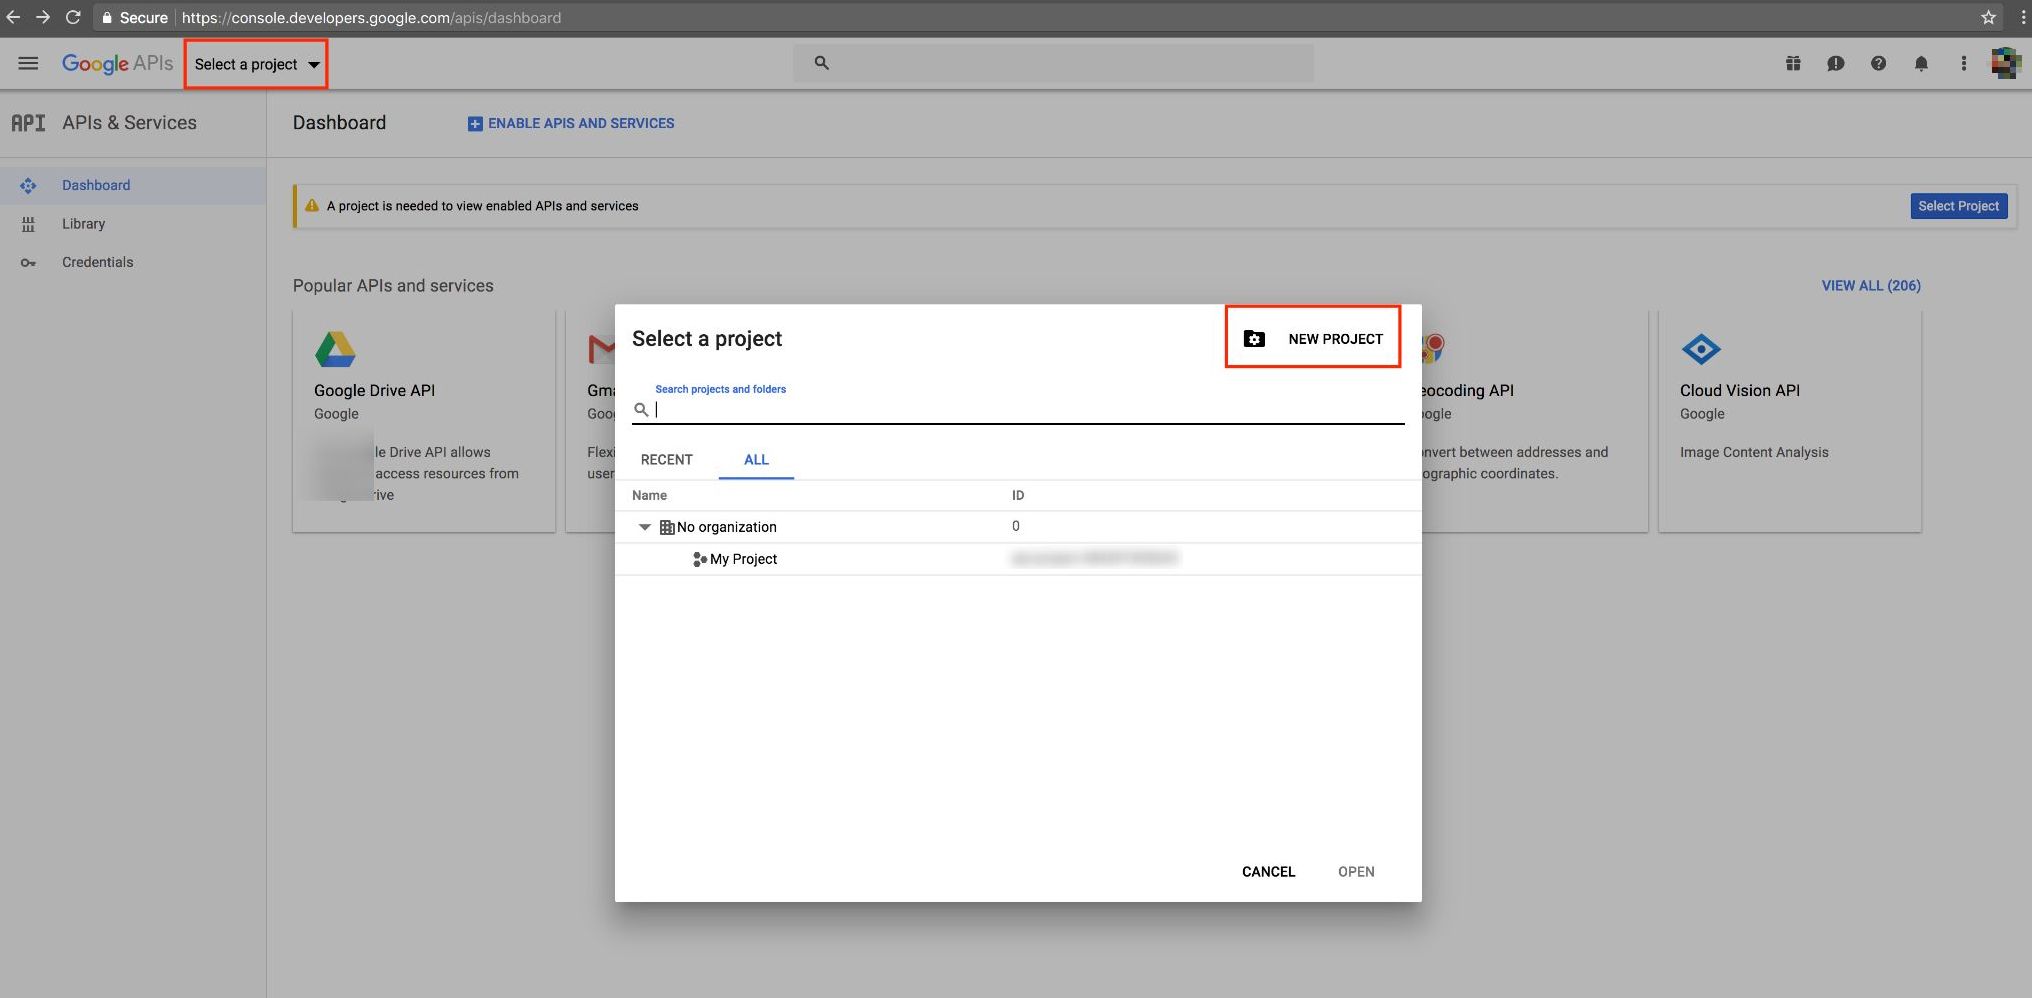Viewport: 2032px width, 998px height.
Task: Click the new project folder icon
Action: (x=1254, y=338)
